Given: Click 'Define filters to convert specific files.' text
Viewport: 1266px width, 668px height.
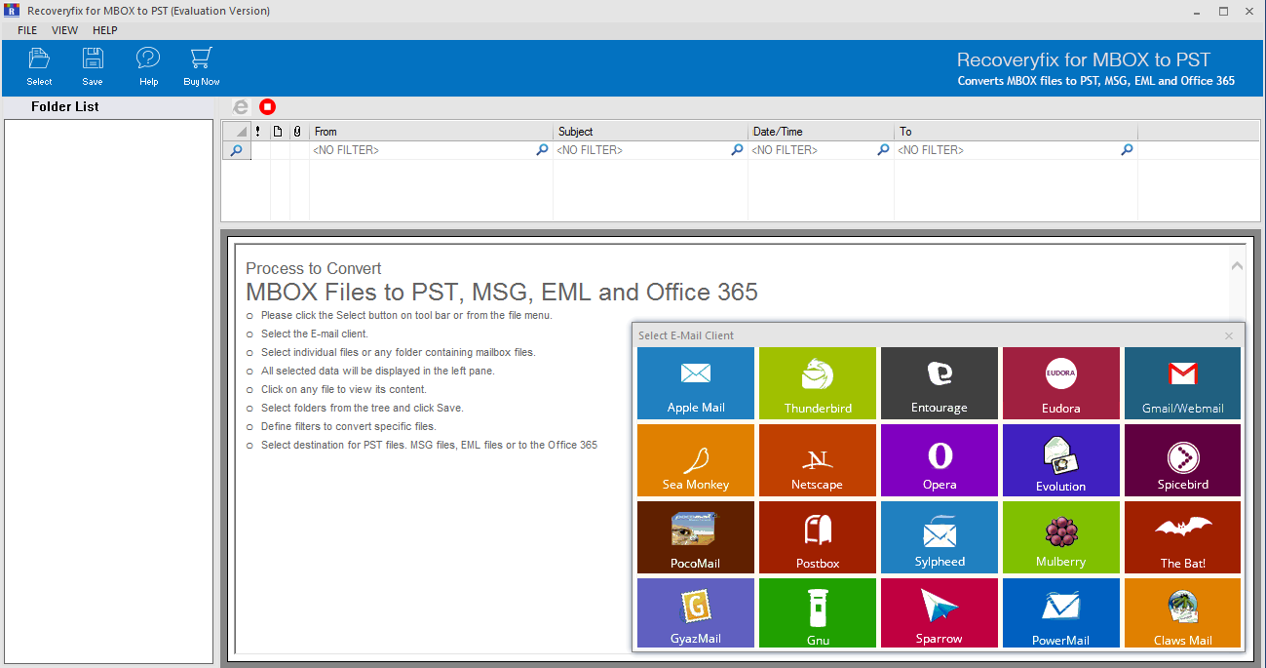Looking at the screenshot, I should click(x=348, y=426).
